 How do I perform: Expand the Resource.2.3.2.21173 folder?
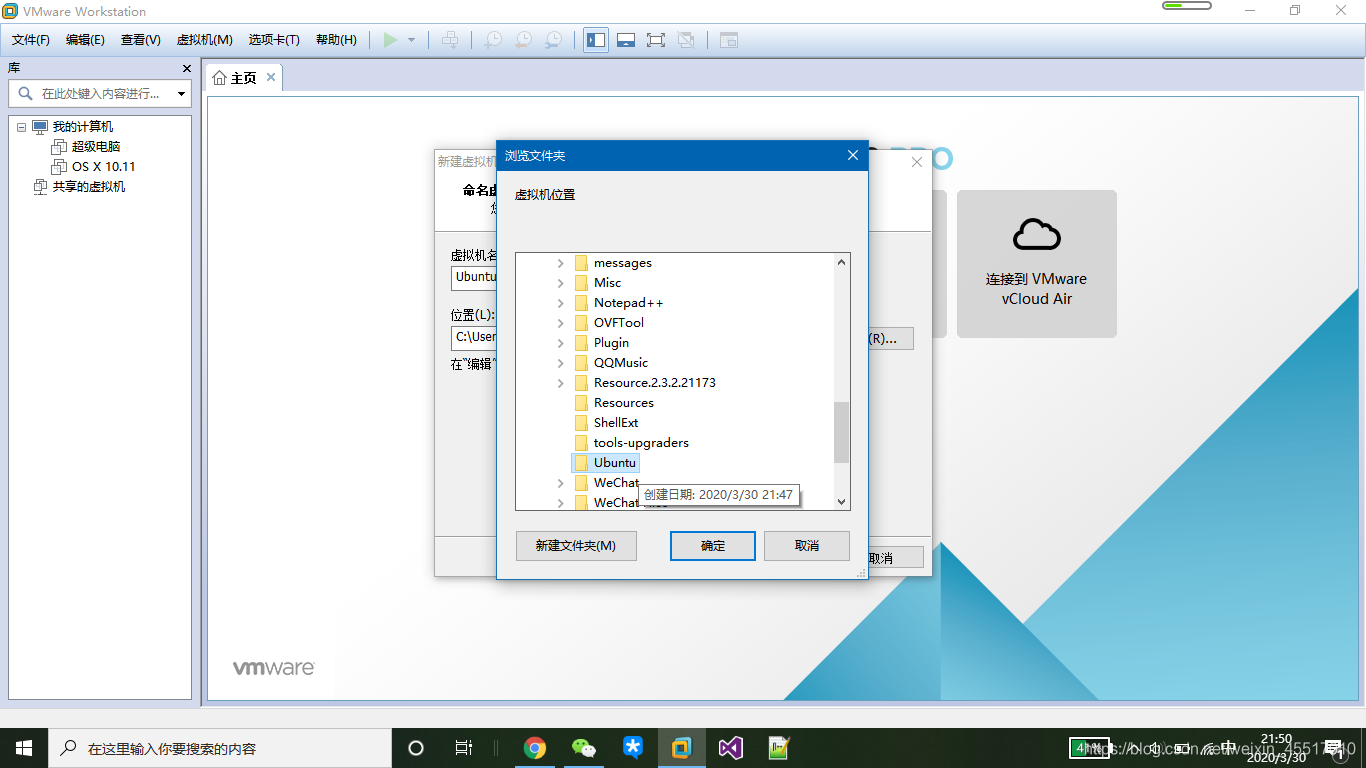tap(561, 383)
